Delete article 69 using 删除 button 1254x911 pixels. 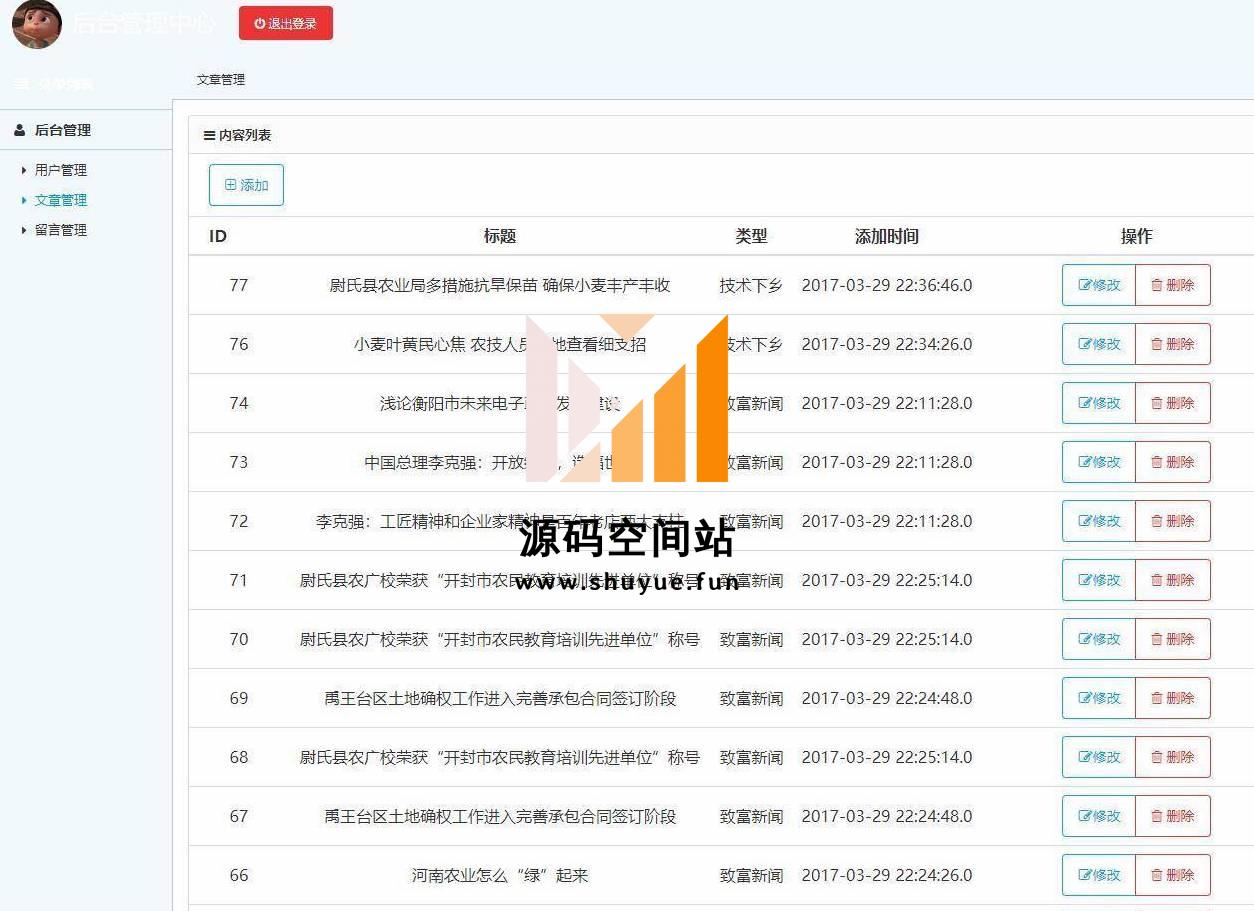coord(1173,698)
